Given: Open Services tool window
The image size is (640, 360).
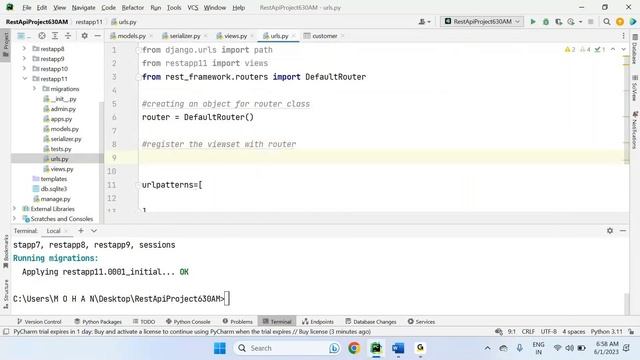Looking at the screenshot, I should 421,322.
